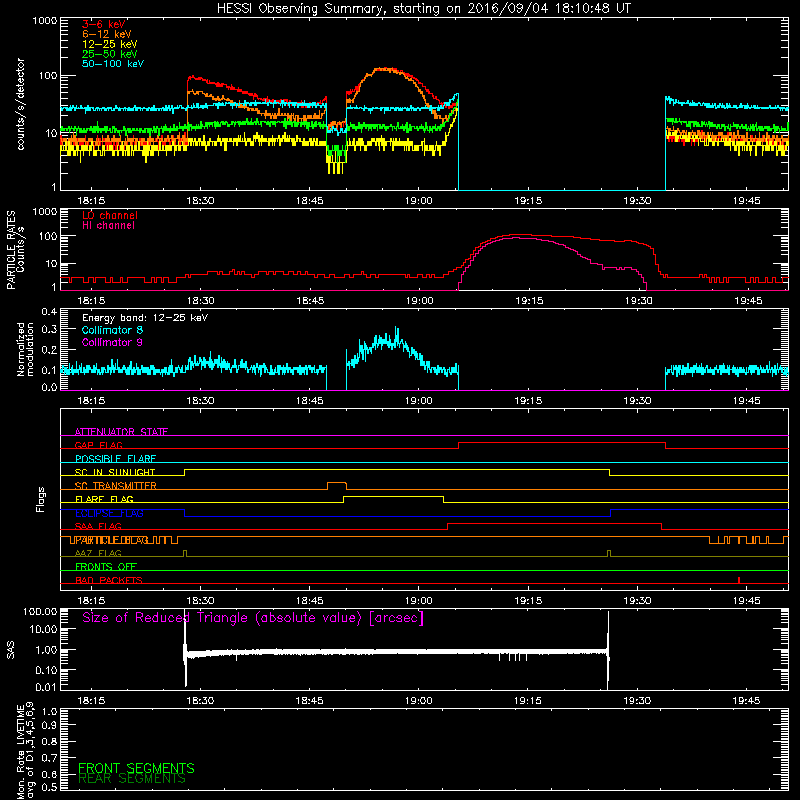800x800 pixels.
Task: Click the 0.4 y-axis value on modulation panel
Action: [49, 312]
